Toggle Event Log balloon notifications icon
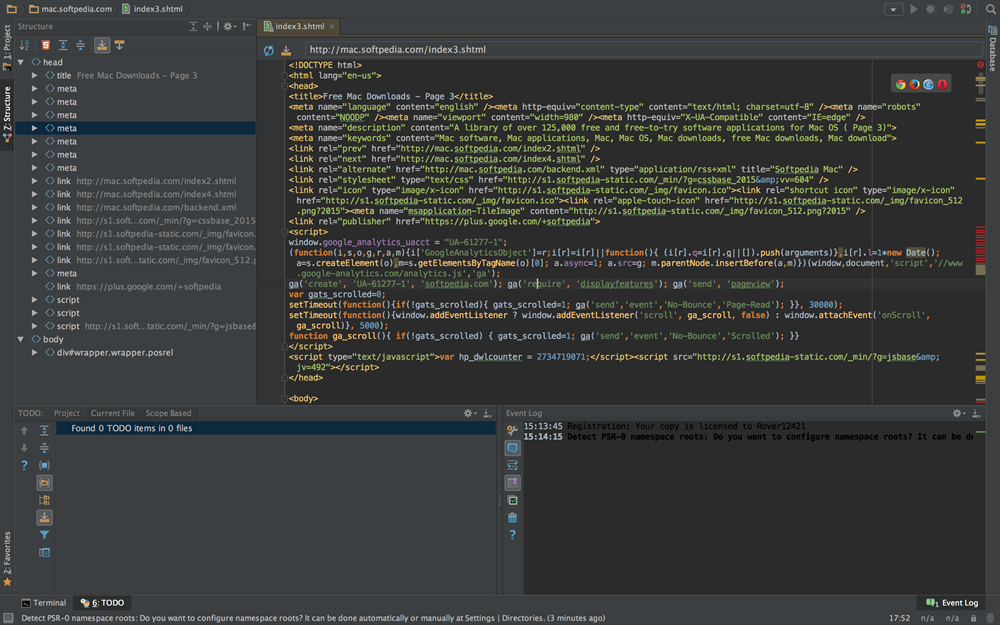This screenshot has width=1000, height=625. (x=512, y=448)
